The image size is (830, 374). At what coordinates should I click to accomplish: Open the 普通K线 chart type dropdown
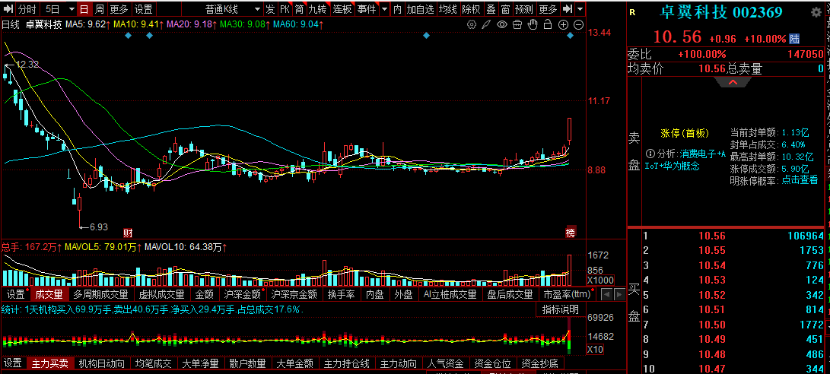232,9
